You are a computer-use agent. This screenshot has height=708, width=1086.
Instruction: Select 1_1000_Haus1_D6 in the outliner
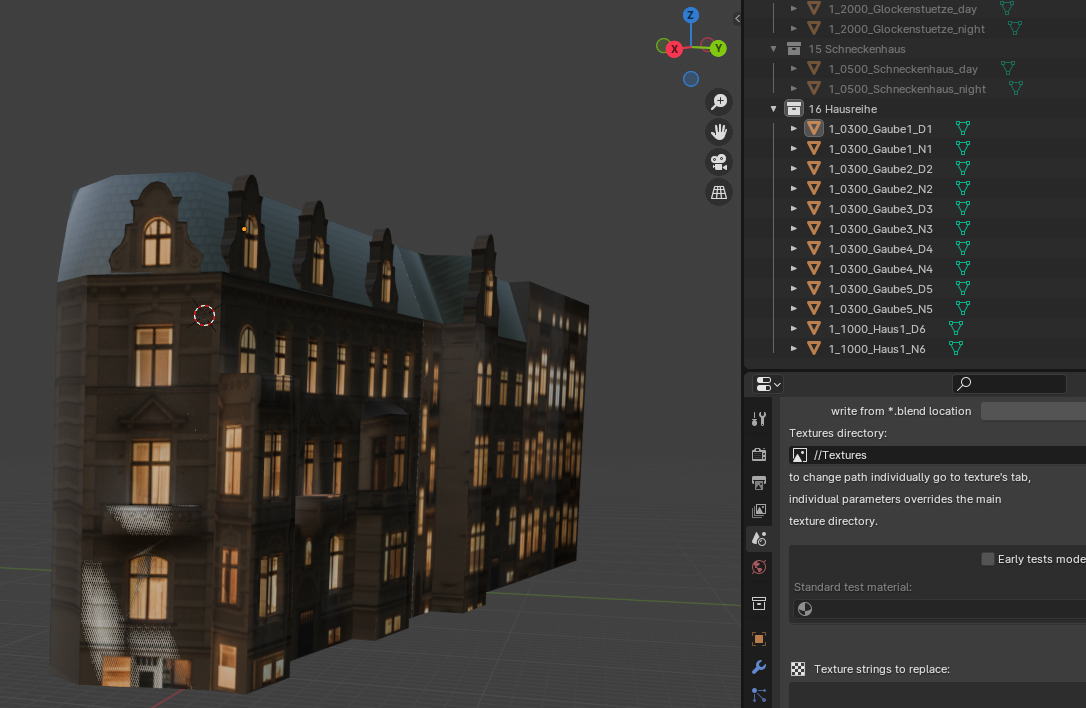(x=876, y=329)
